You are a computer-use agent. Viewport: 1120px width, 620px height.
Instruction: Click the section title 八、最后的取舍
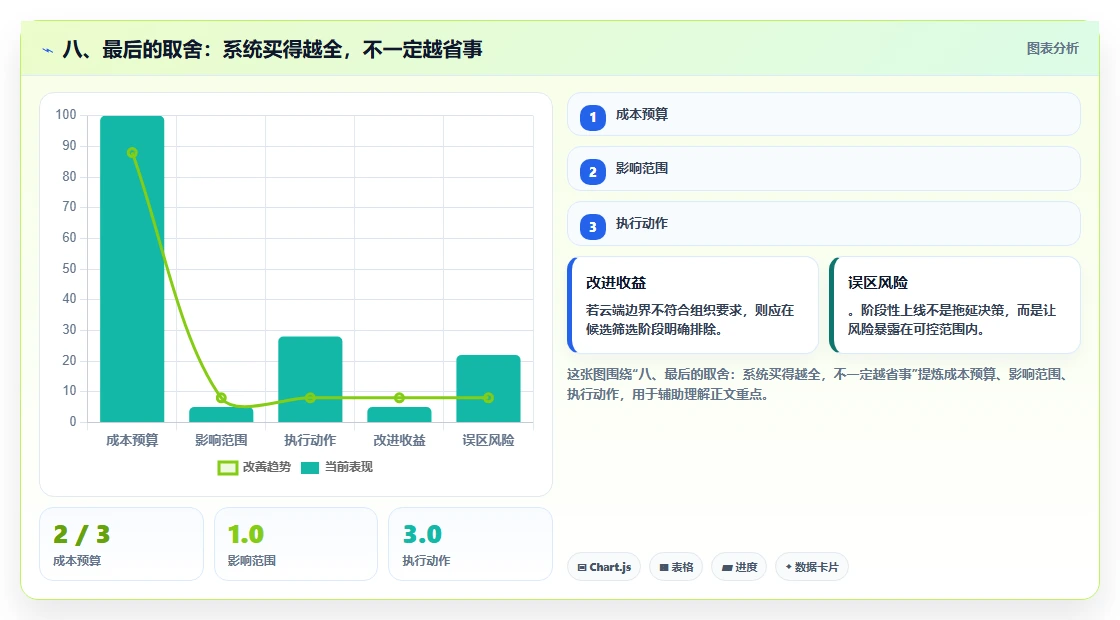coord(272,49)
